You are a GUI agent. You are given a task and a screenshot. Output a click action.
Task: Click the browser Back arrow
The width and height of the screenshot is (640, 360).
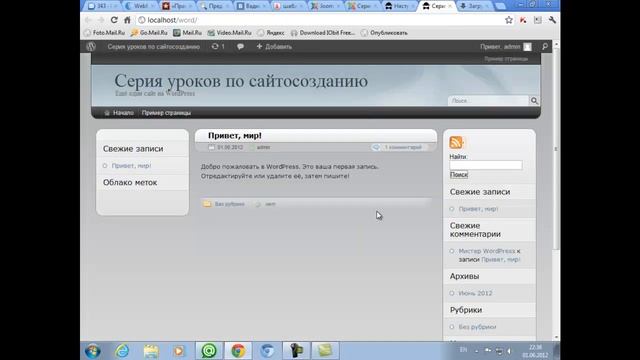[88, 20]
